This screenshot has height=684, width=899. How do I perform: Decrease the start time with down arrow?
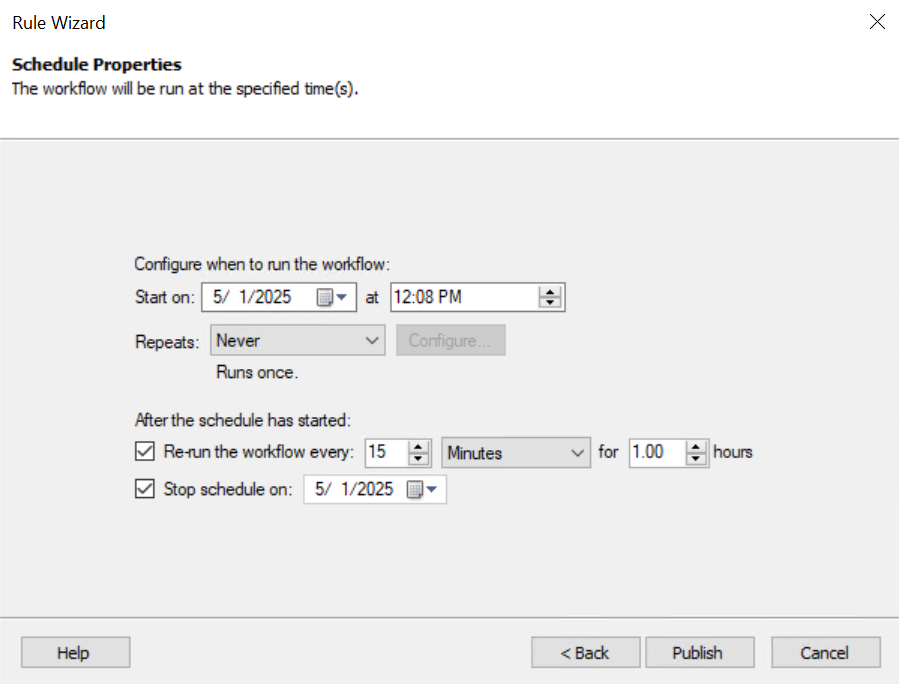[x=550, y=302]
